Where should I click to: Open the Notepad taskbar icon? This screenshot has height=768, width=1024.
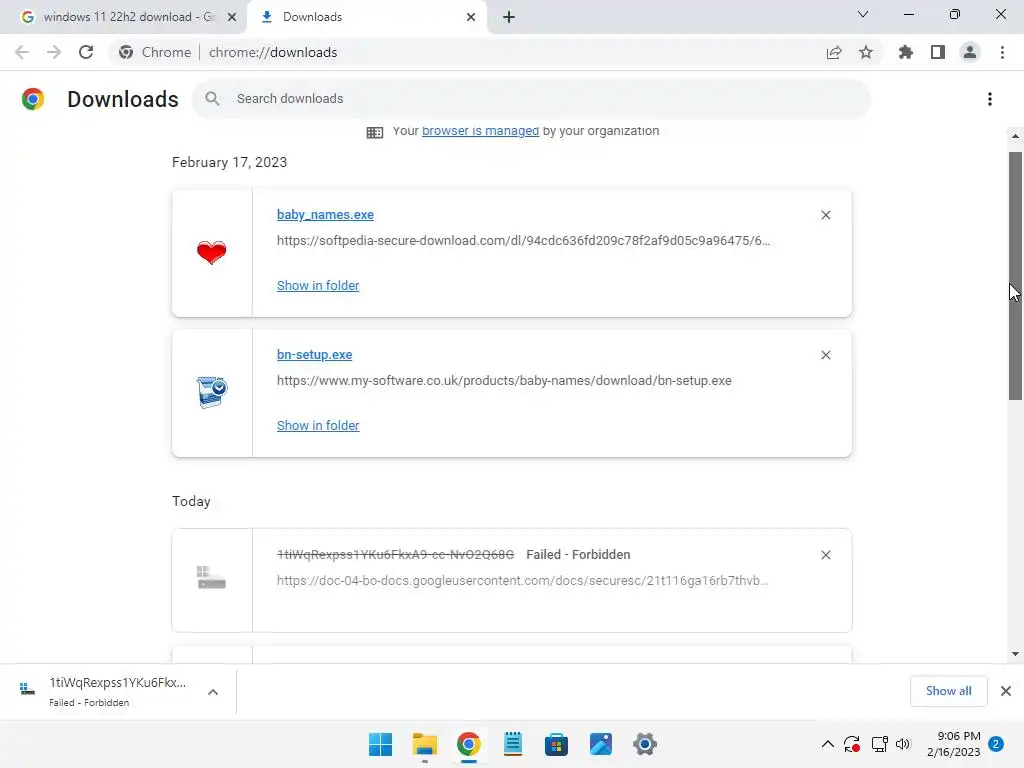[513, 744]
